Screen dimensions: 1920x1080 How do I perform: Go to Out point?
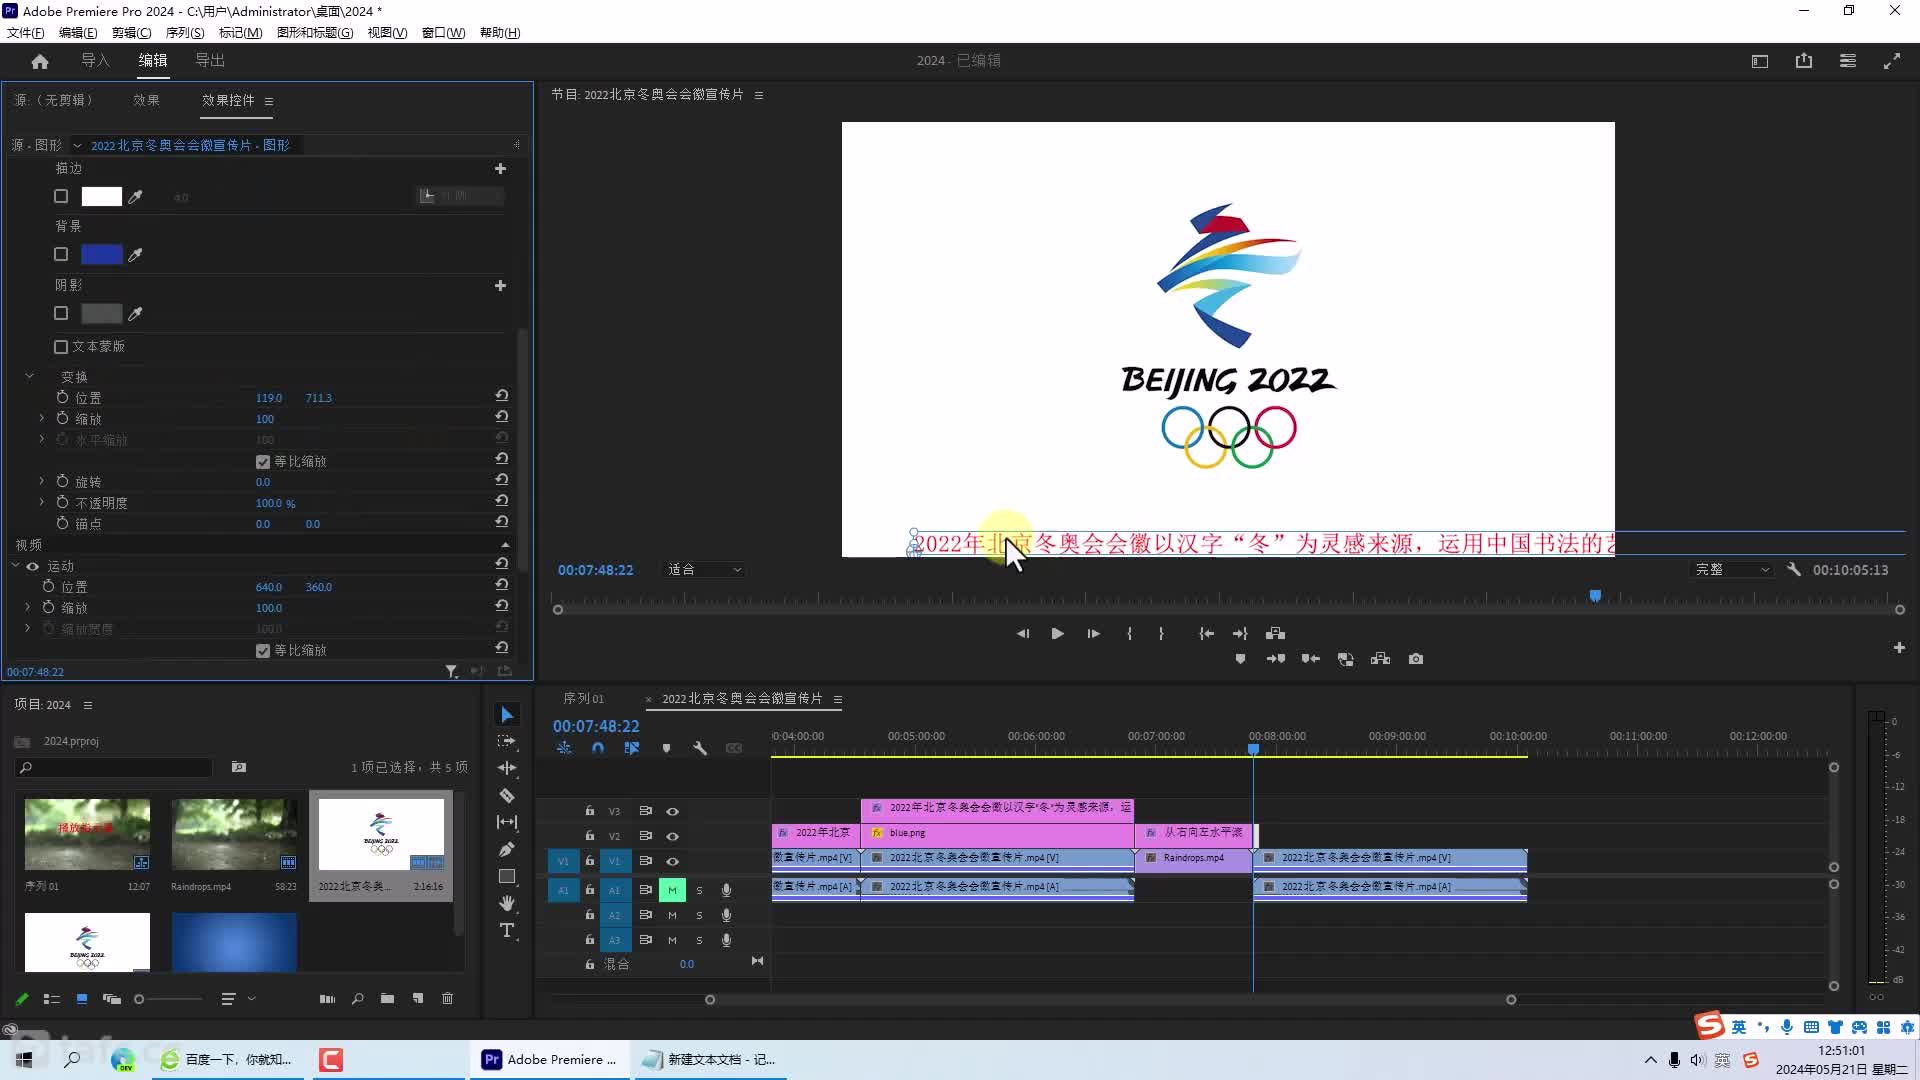click(1240, 633)
